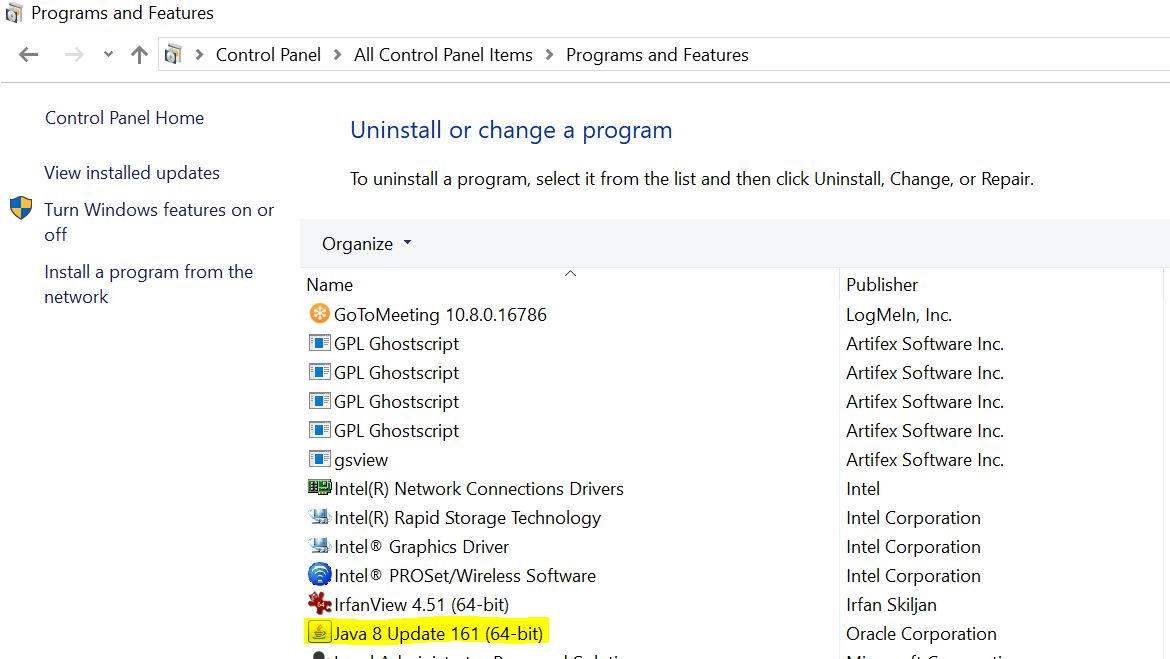This screenshot has width=1170, height=659.
Task: Open View installed updates link
Action: pos(132,173)
